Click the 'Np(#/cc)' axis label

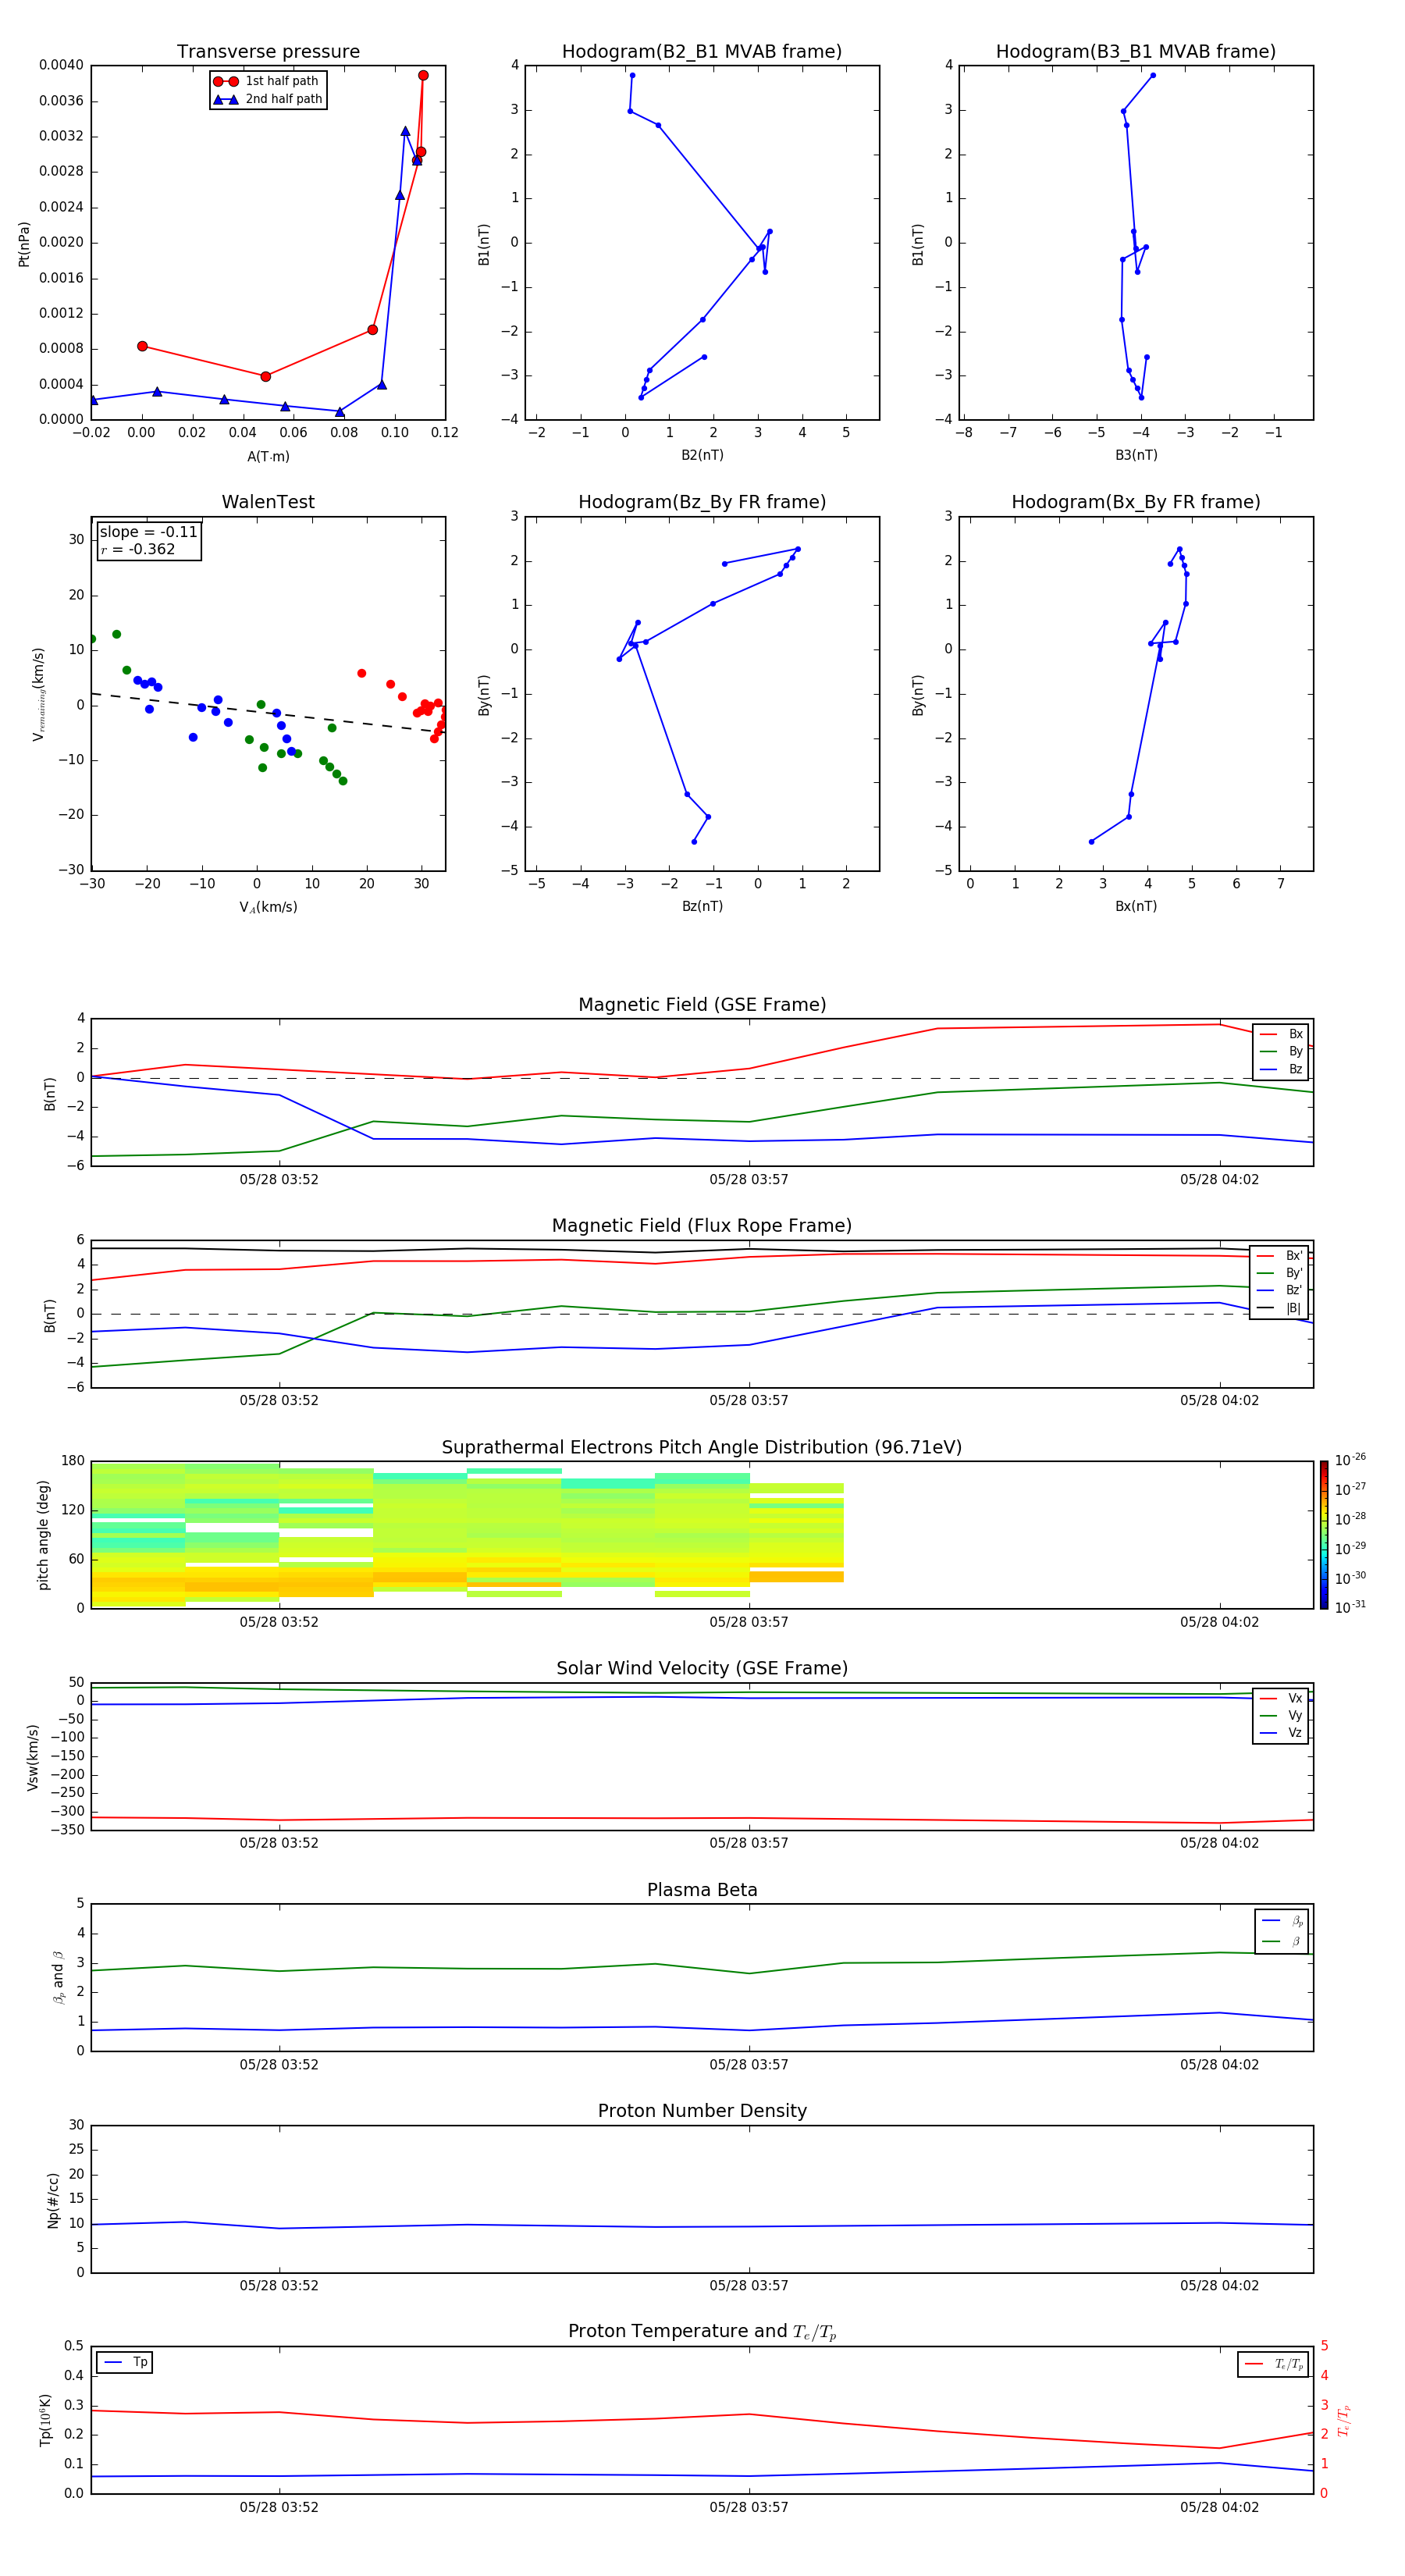pyautogui.click(x=54, y=2200)
